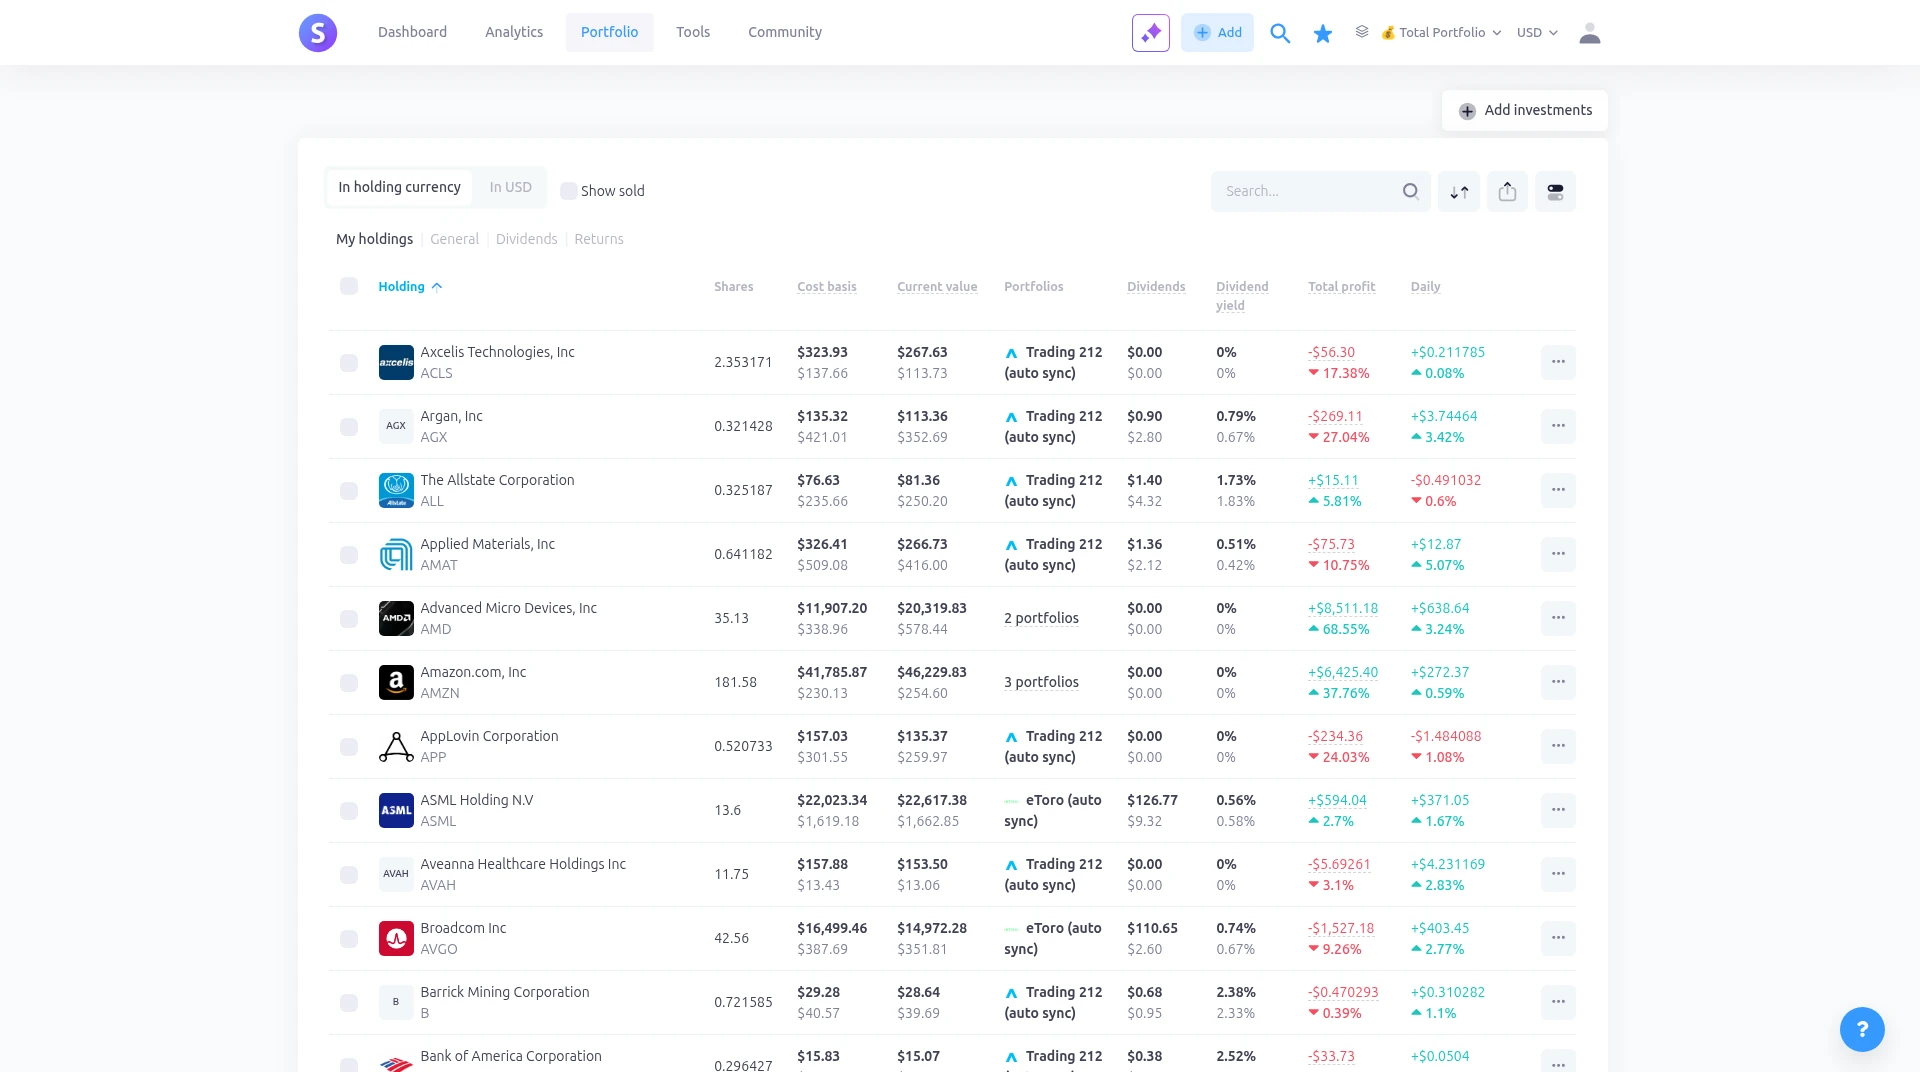Click the sort order arrows icon
Image resolution: width=1920 pixels, height=1072 pixels.
pyautogui.click(x=1459, y=191)
